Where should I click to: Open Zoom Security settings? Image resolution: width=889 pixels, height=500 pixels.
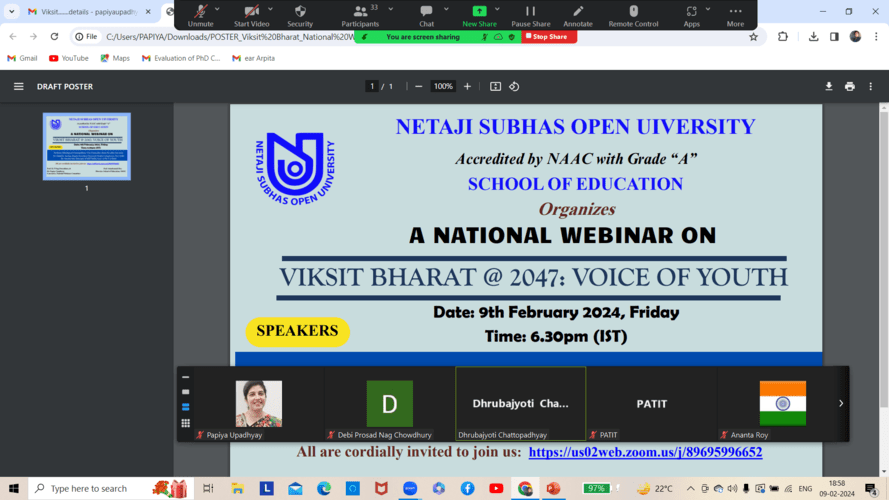coord(300,15)
